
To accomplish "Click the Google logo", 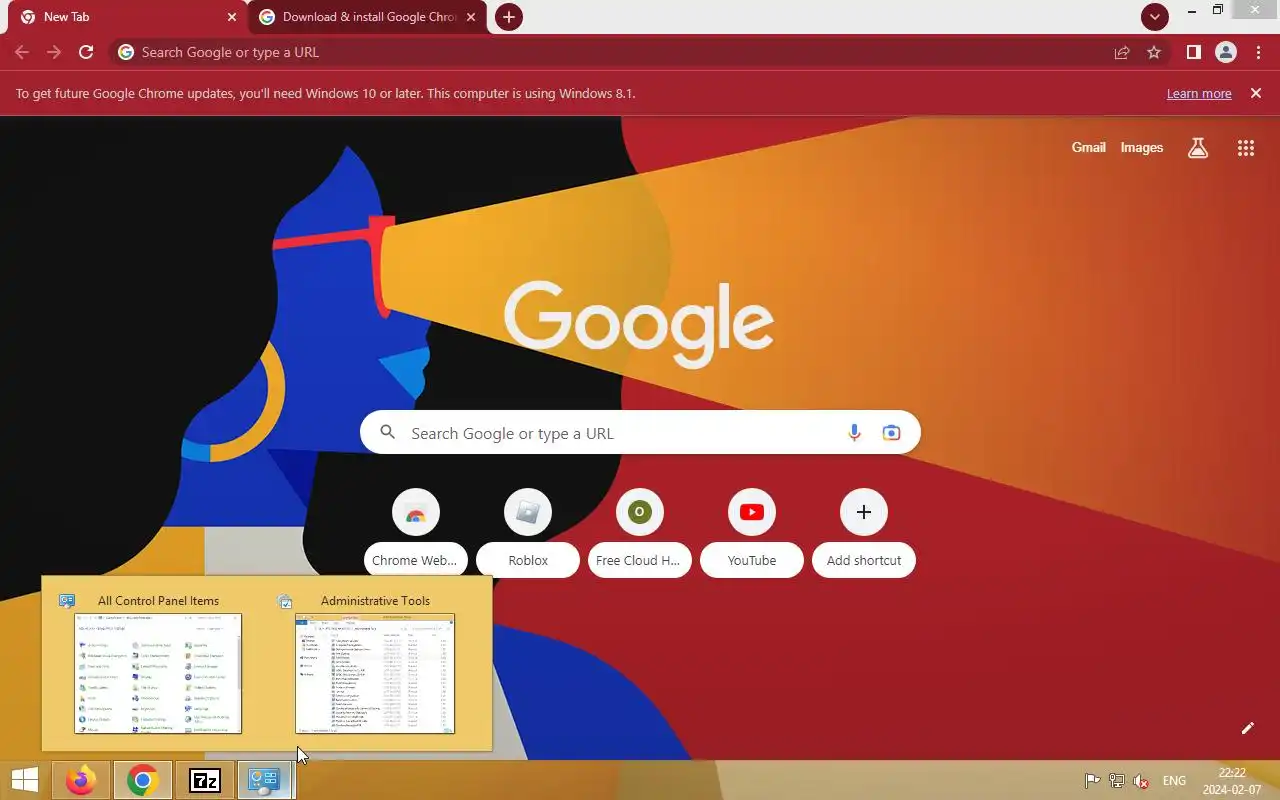I will coord(639,325).
